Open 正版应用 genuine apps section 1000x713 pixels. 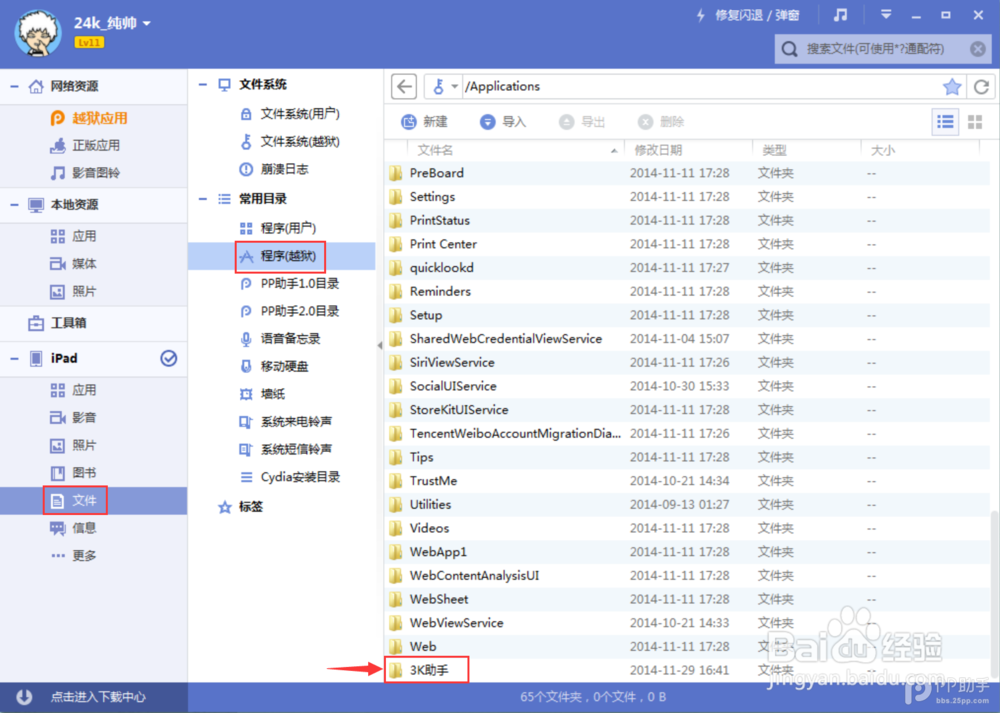[85, 145]
